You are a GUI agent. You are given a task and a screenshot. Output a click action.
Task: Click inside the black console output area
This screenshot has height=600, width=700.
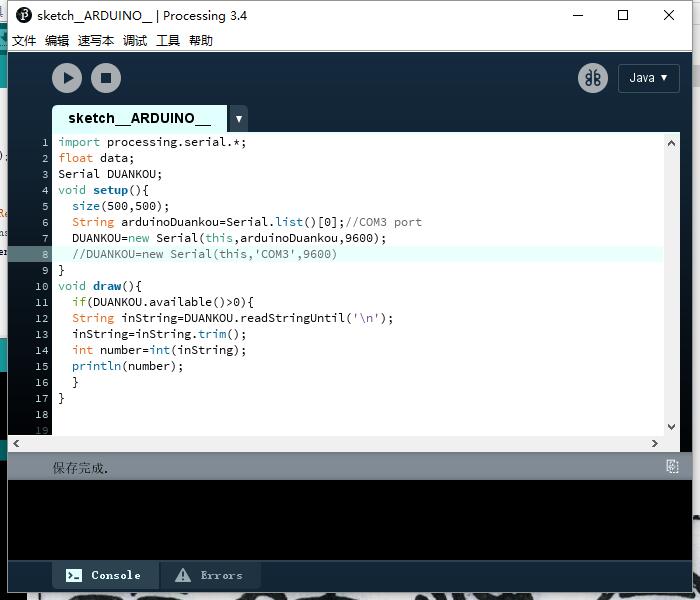(x=350, y=520)
